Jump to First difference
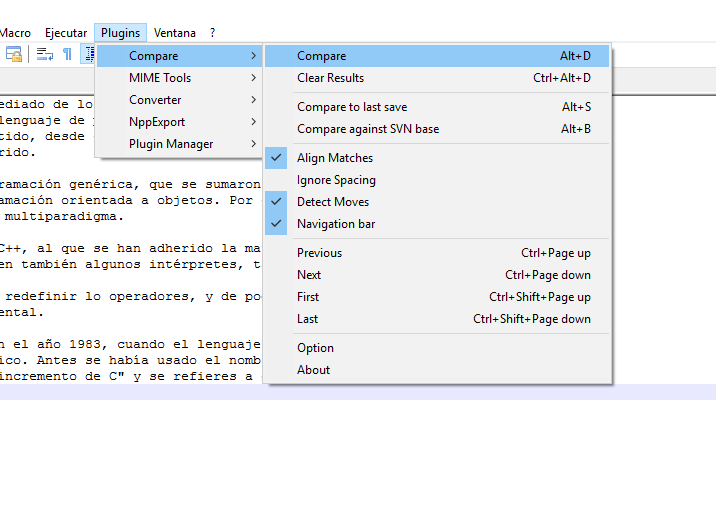716x508 pixels. point(437,296)
